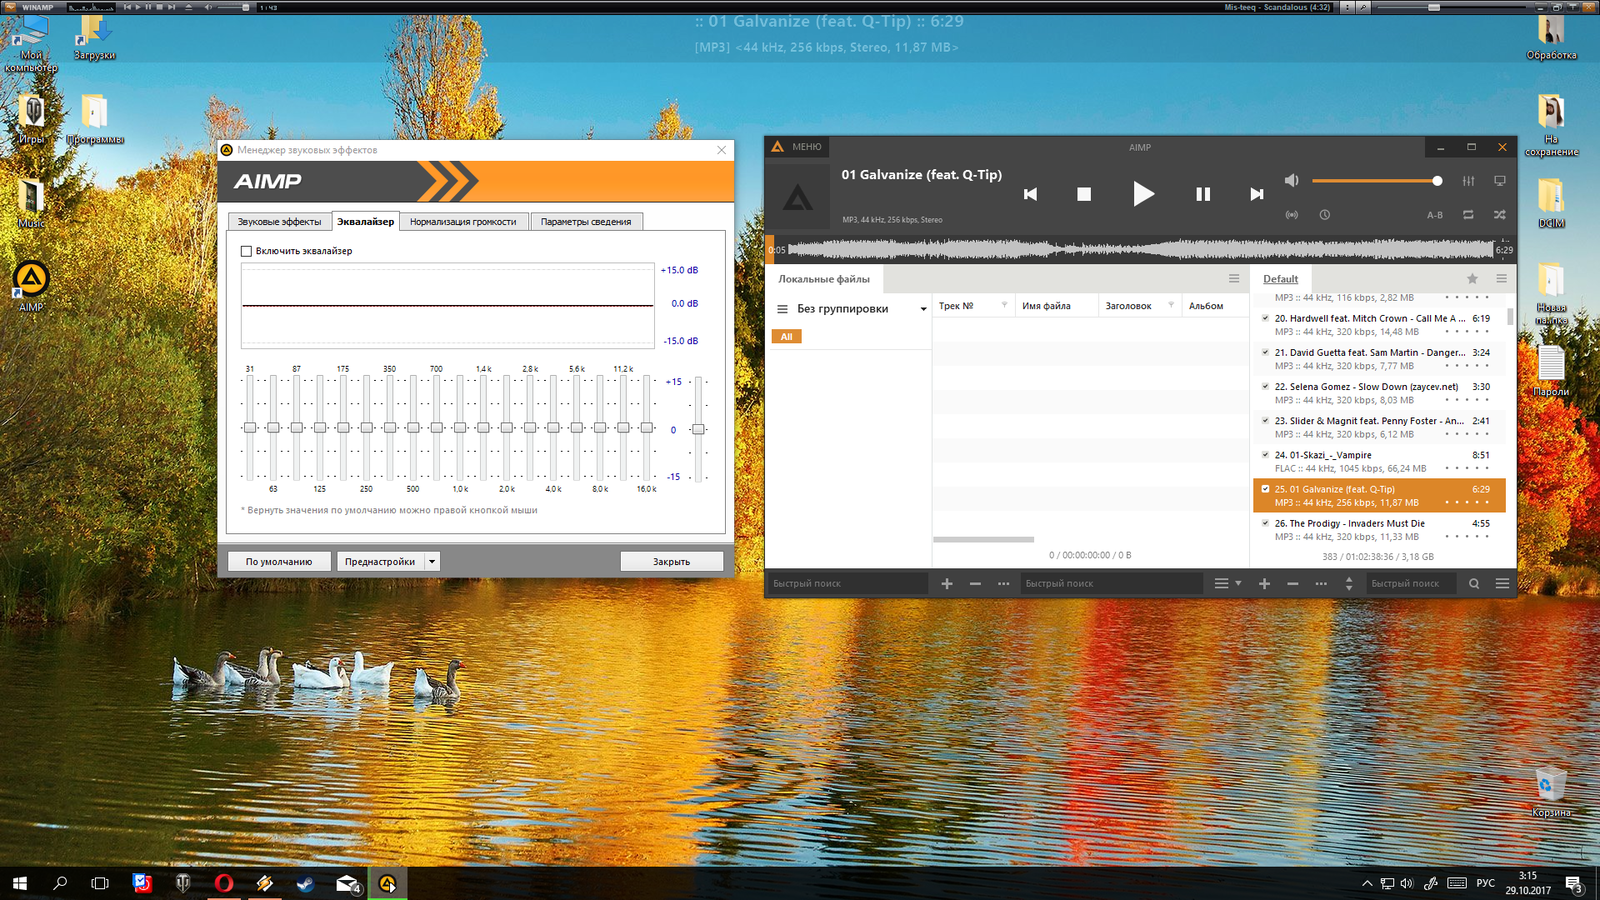Click Преднастройки button
Image resolution: width=1600 pixels, height=900 pixels.
click(x=380, y=562)
